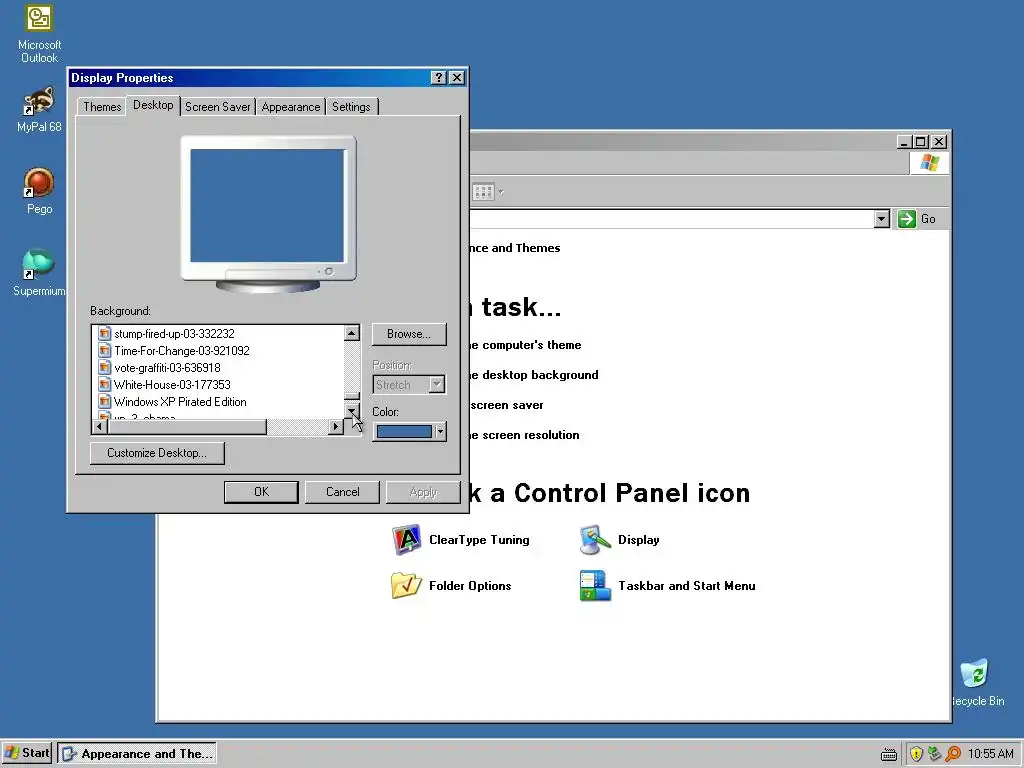The height and width of the screenshot is (768, 1024).
Task: Click the Help question mark button
Action: coord(439,78)
